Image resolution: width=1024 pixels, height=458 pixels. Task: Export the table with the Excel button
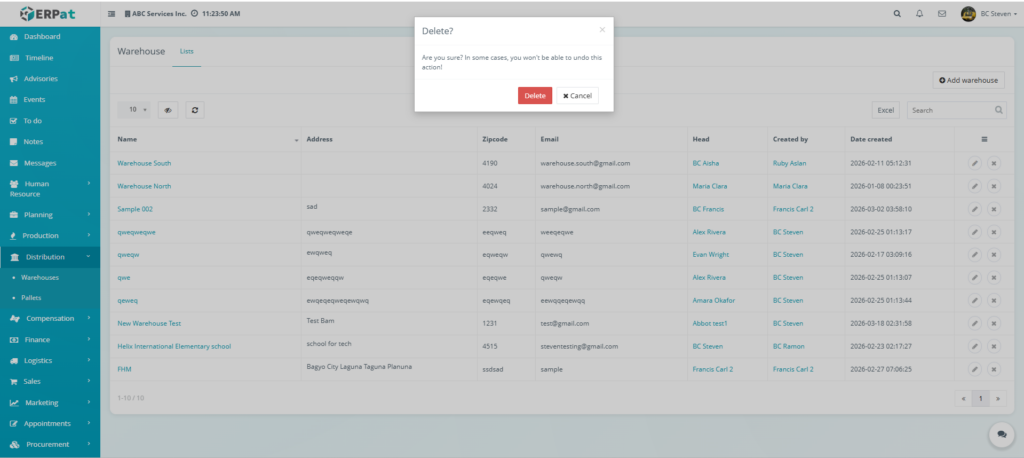[x=886, y=110]
